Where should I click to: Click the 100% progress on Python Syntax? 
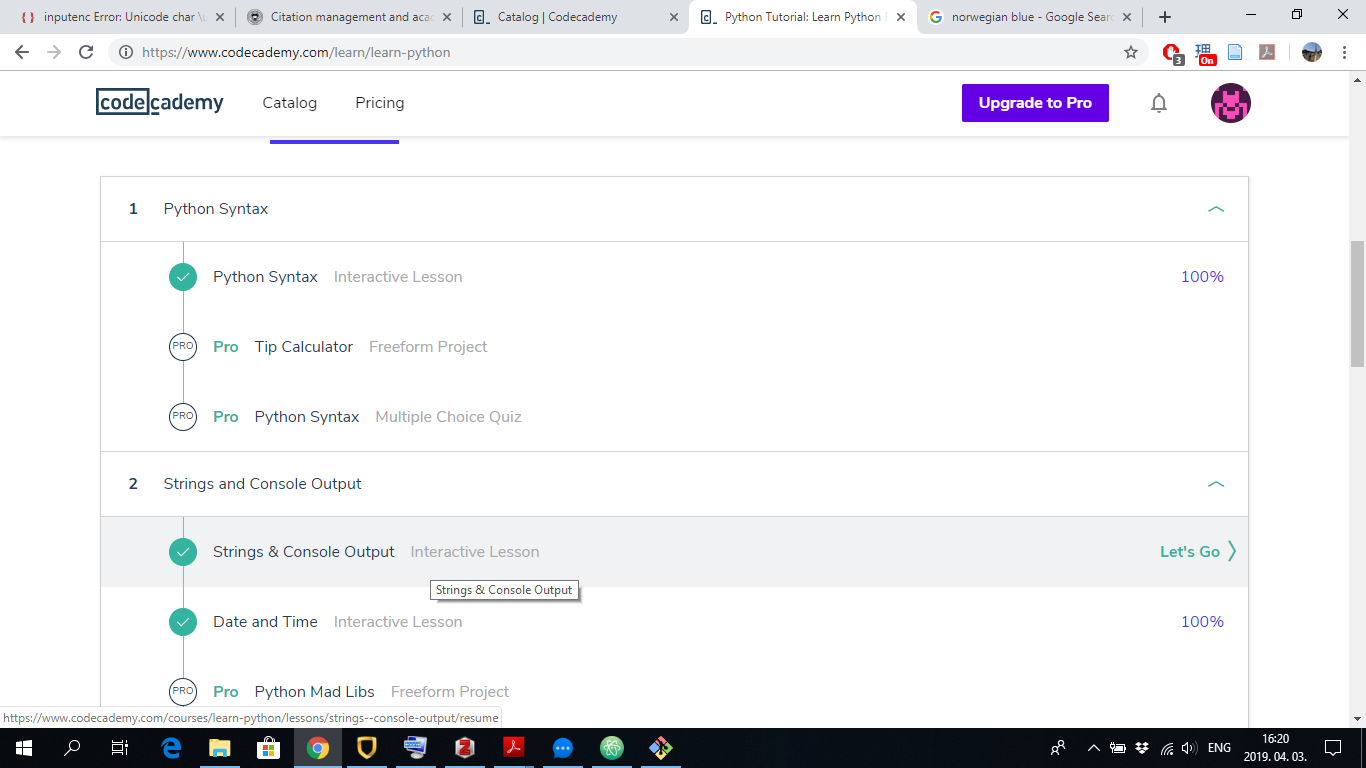1202,277
